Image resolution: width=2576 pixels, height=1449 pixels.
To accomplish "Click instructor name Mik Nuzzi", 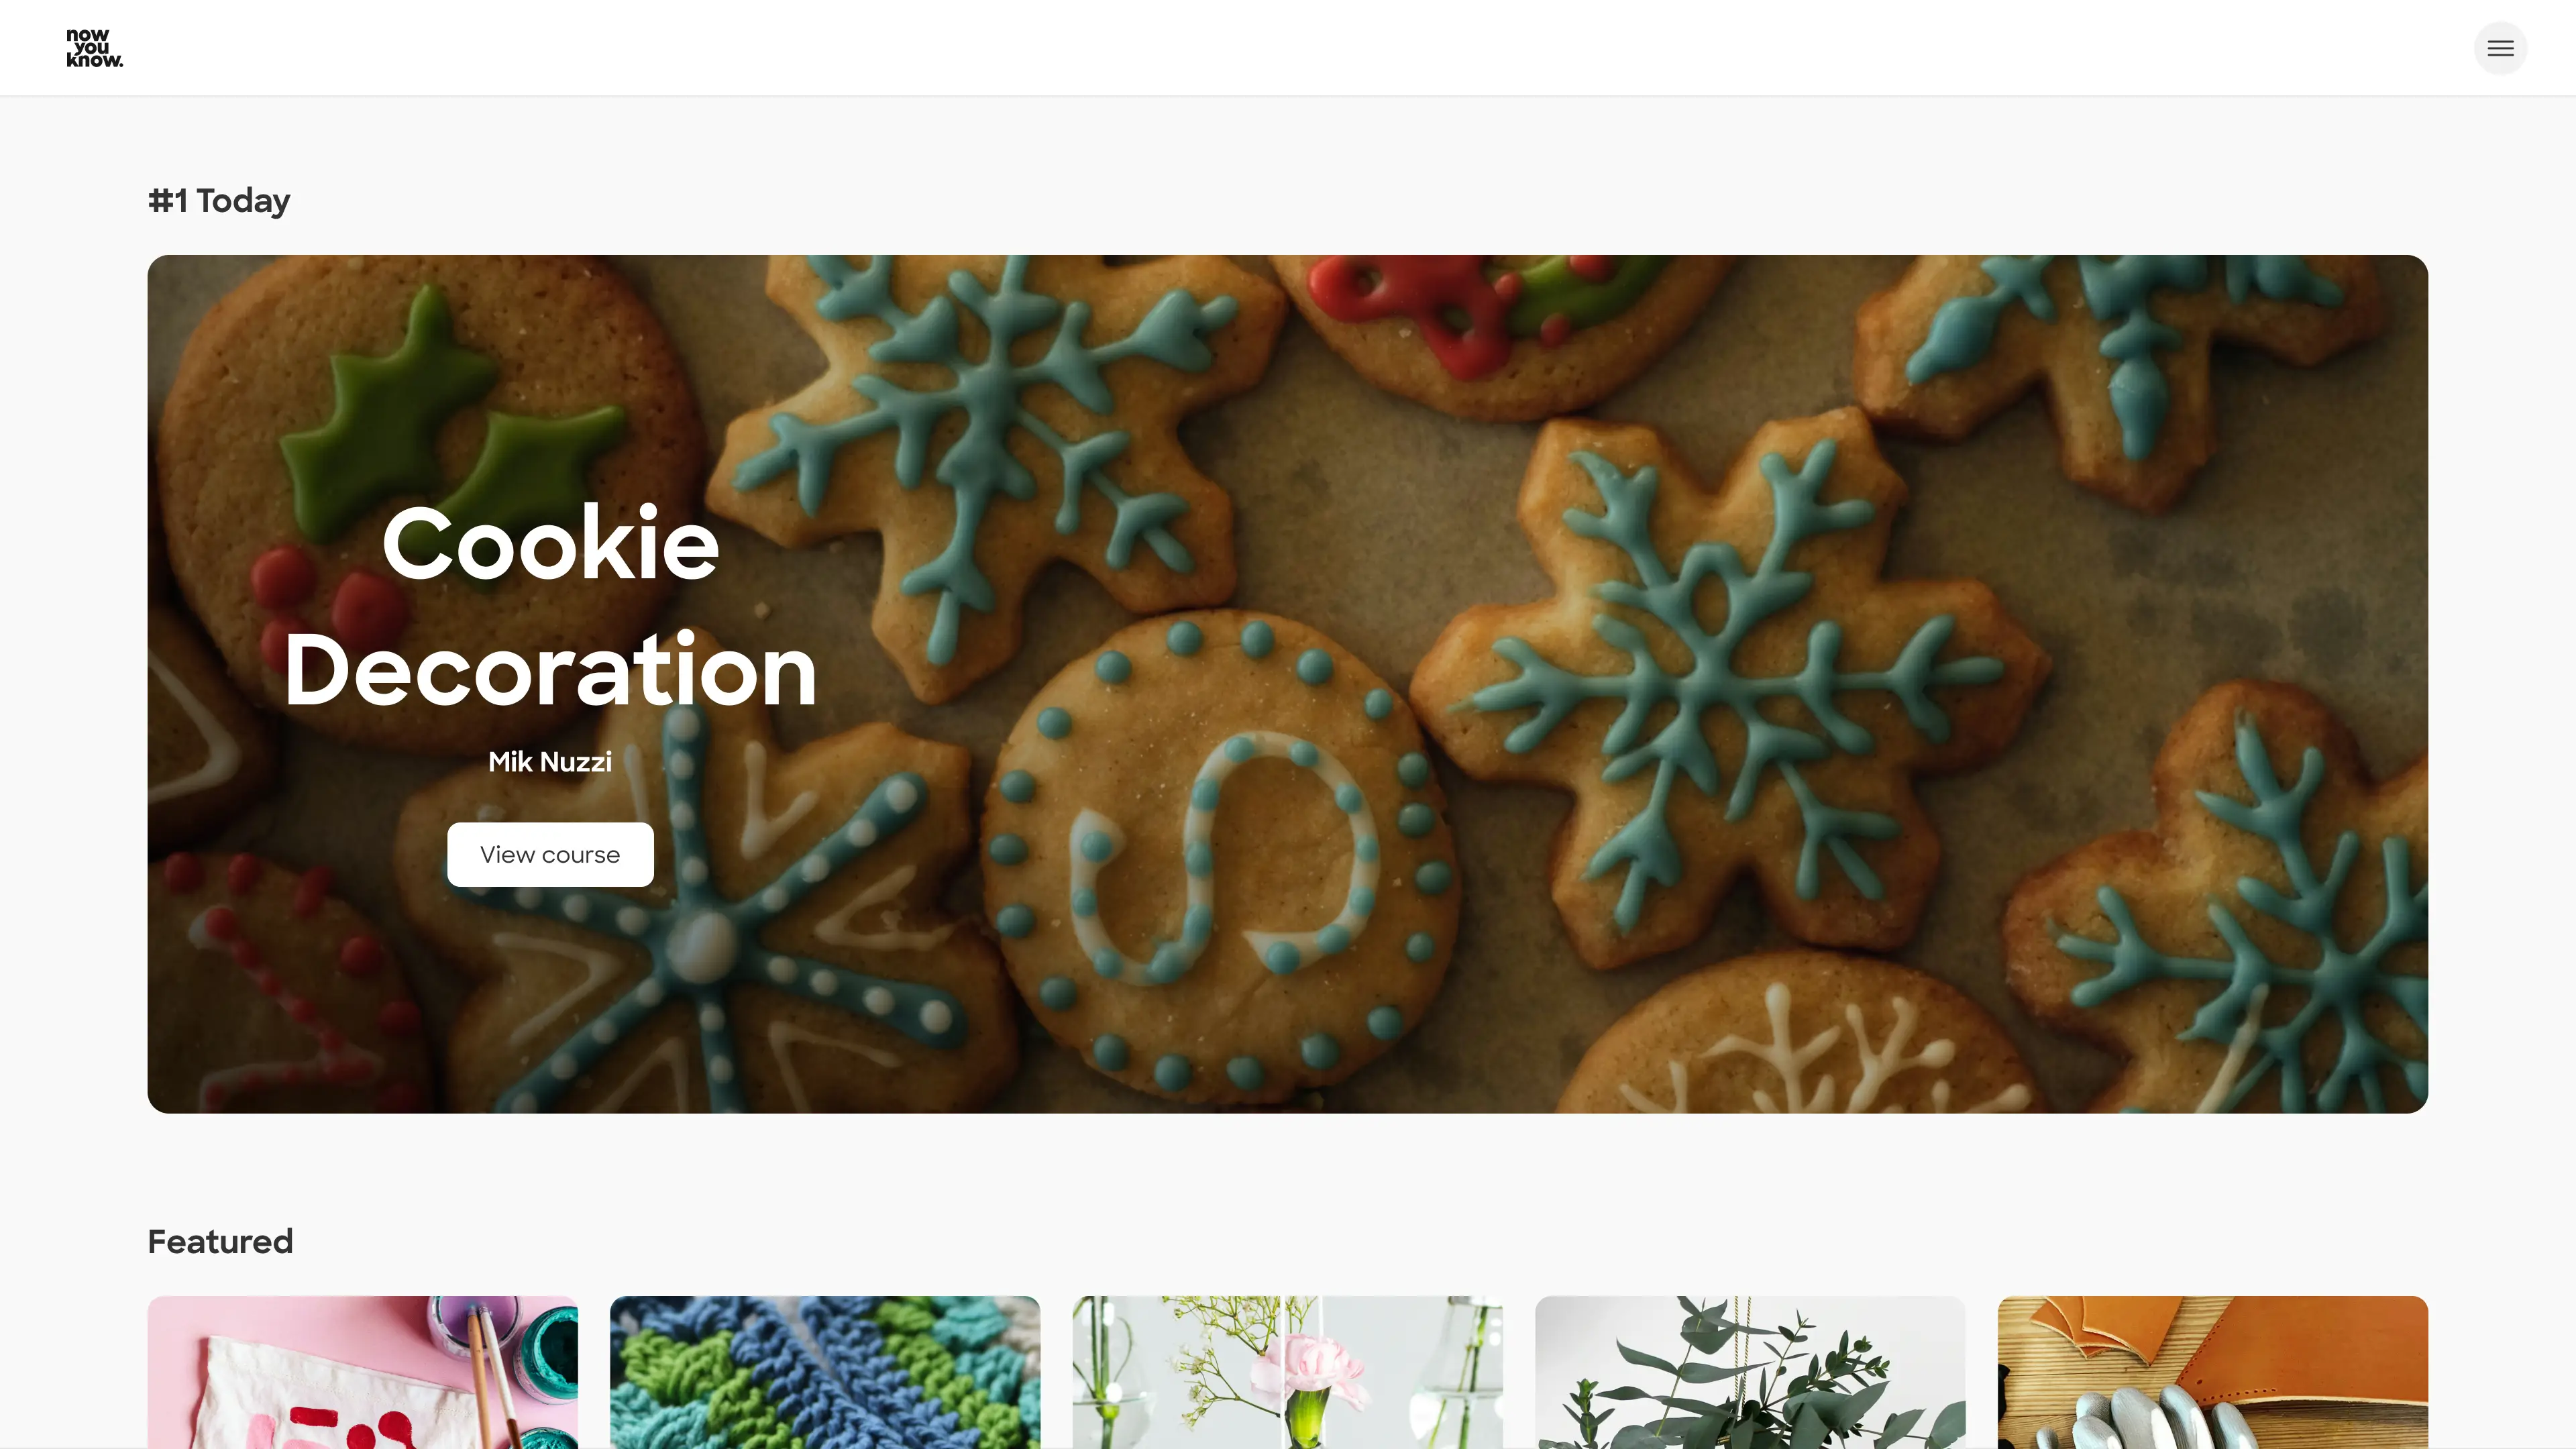I will click(x=550, y=762).
